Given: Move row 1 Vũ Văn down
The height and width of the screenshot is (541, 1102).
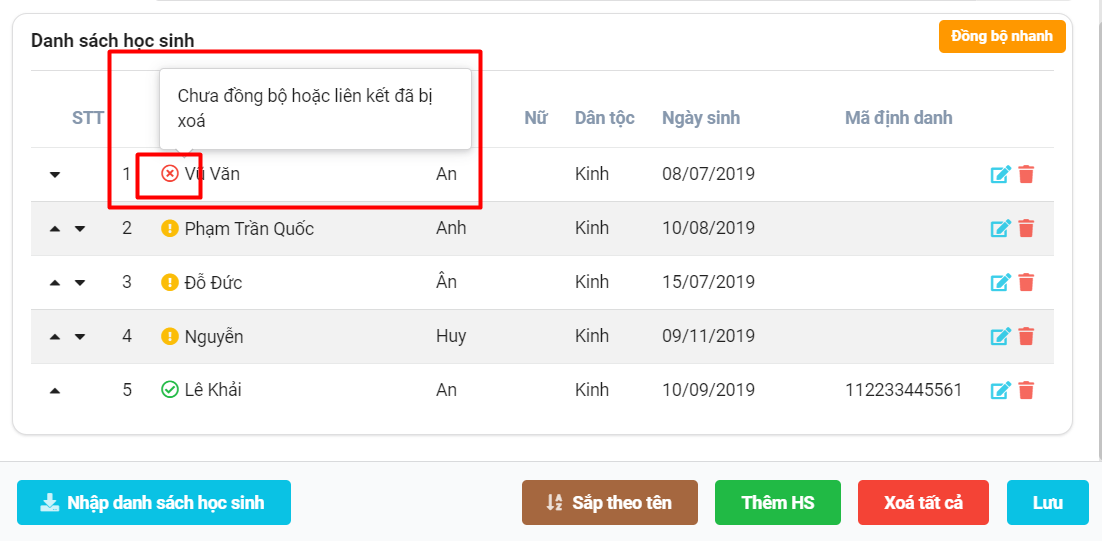Looking at the screenshot, I should [x=55, y=175].
